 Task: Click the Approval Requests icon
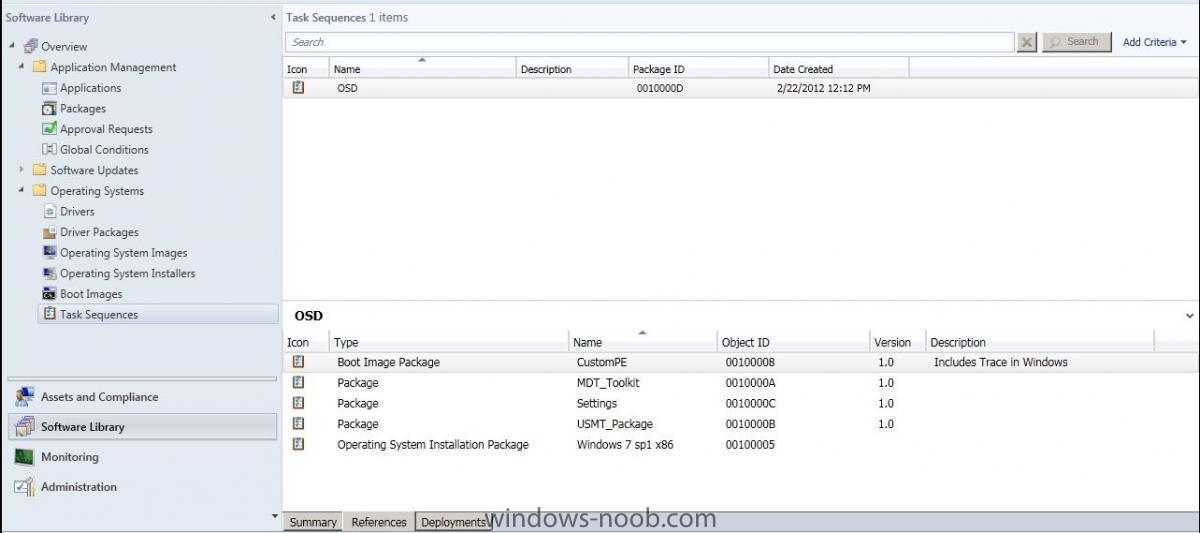pyautogui.click(x=50, y=129)
